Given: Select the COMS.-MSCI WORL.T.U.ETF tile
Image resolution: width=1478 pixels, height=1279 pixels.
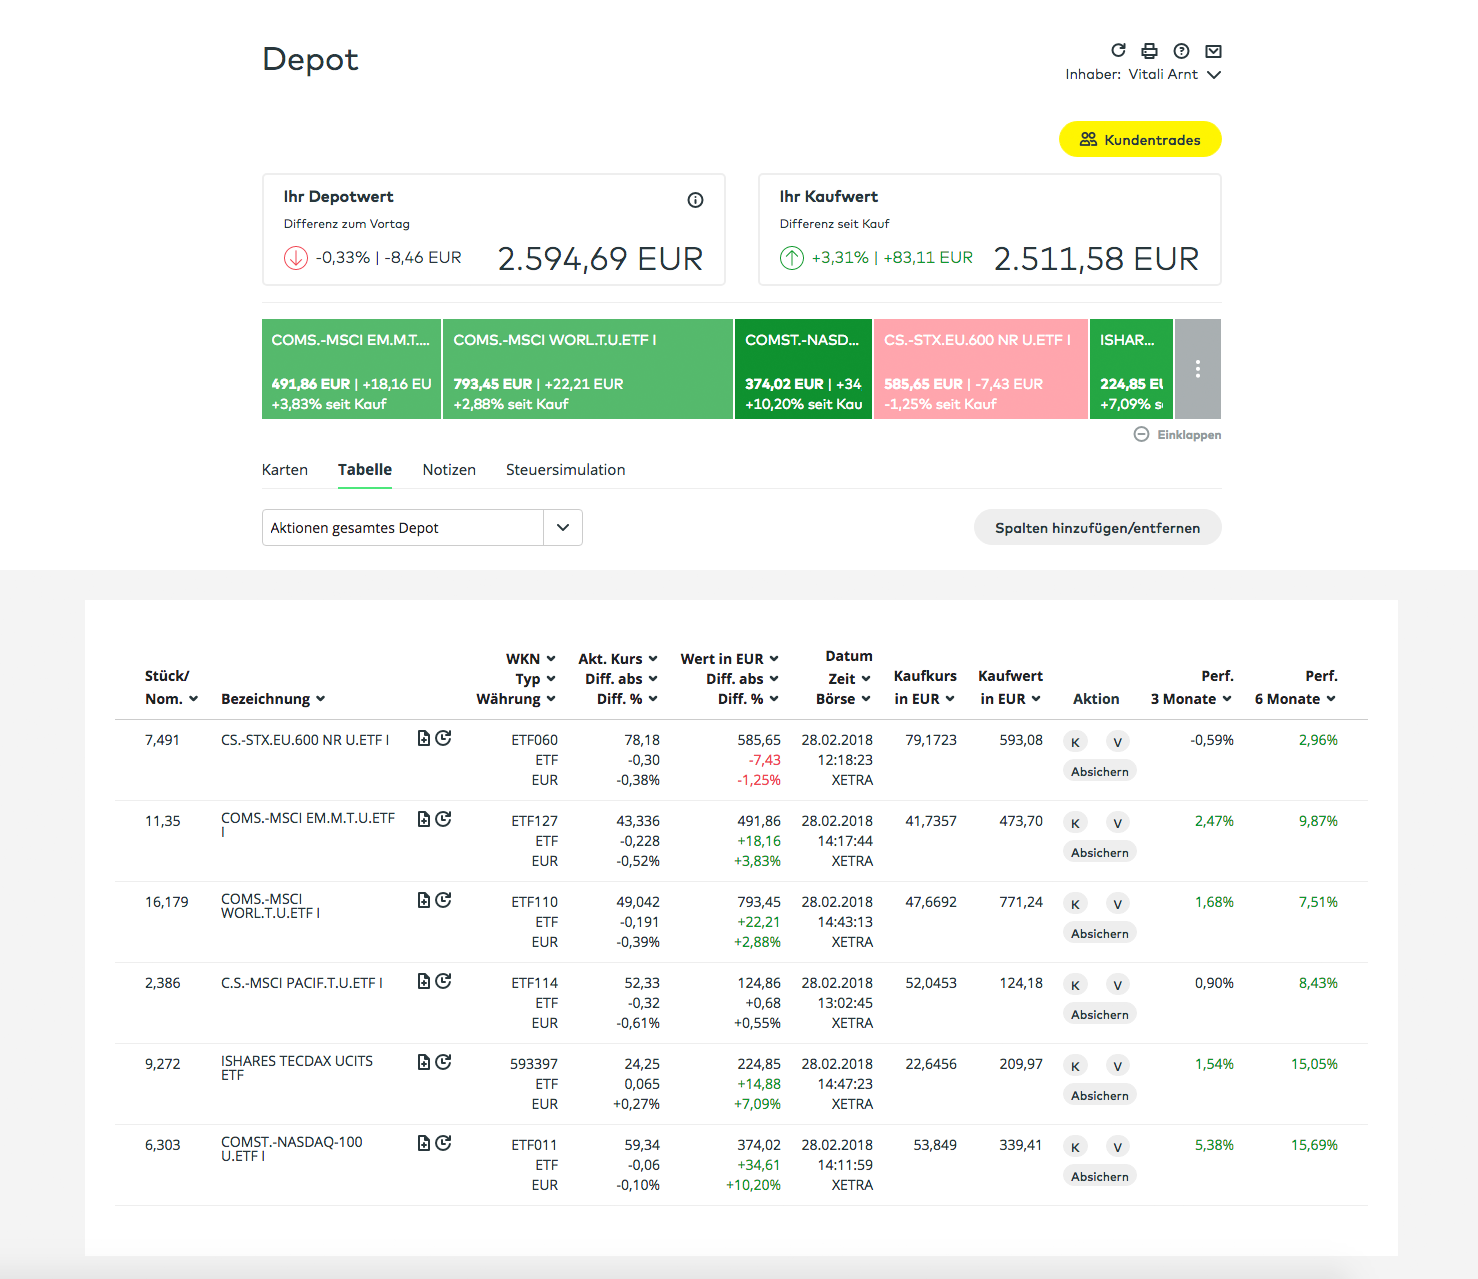Looking at the screenshot, I should coord(588,369).
